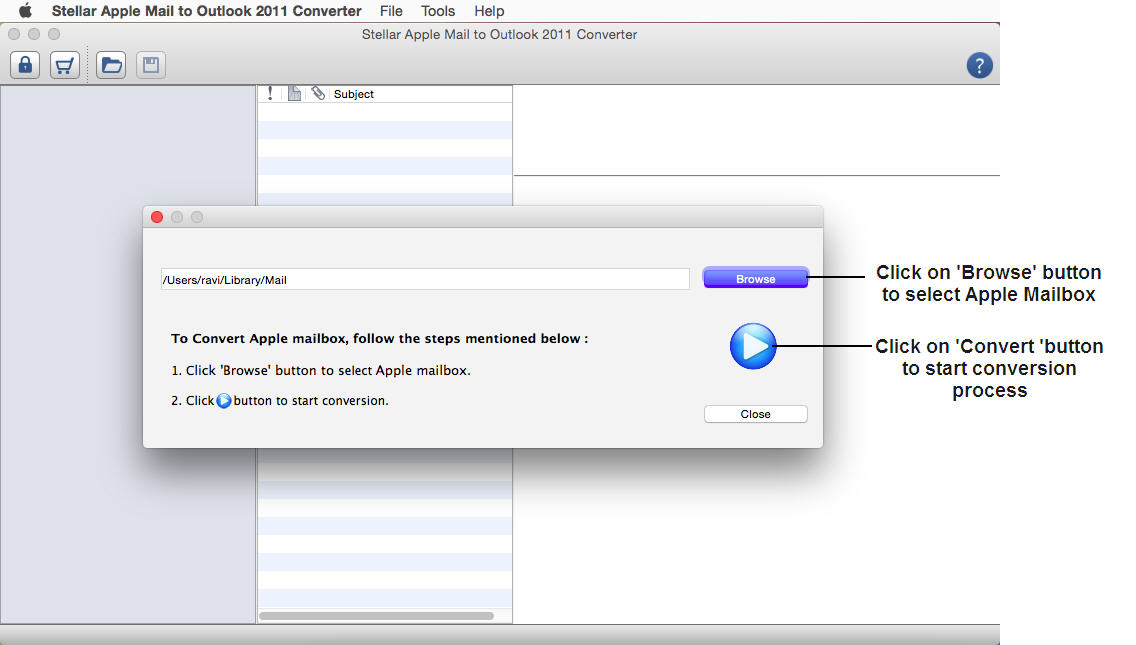Click the heading "To Convert Apple mailbox, follow the steps"

click(x=380, y=338)
